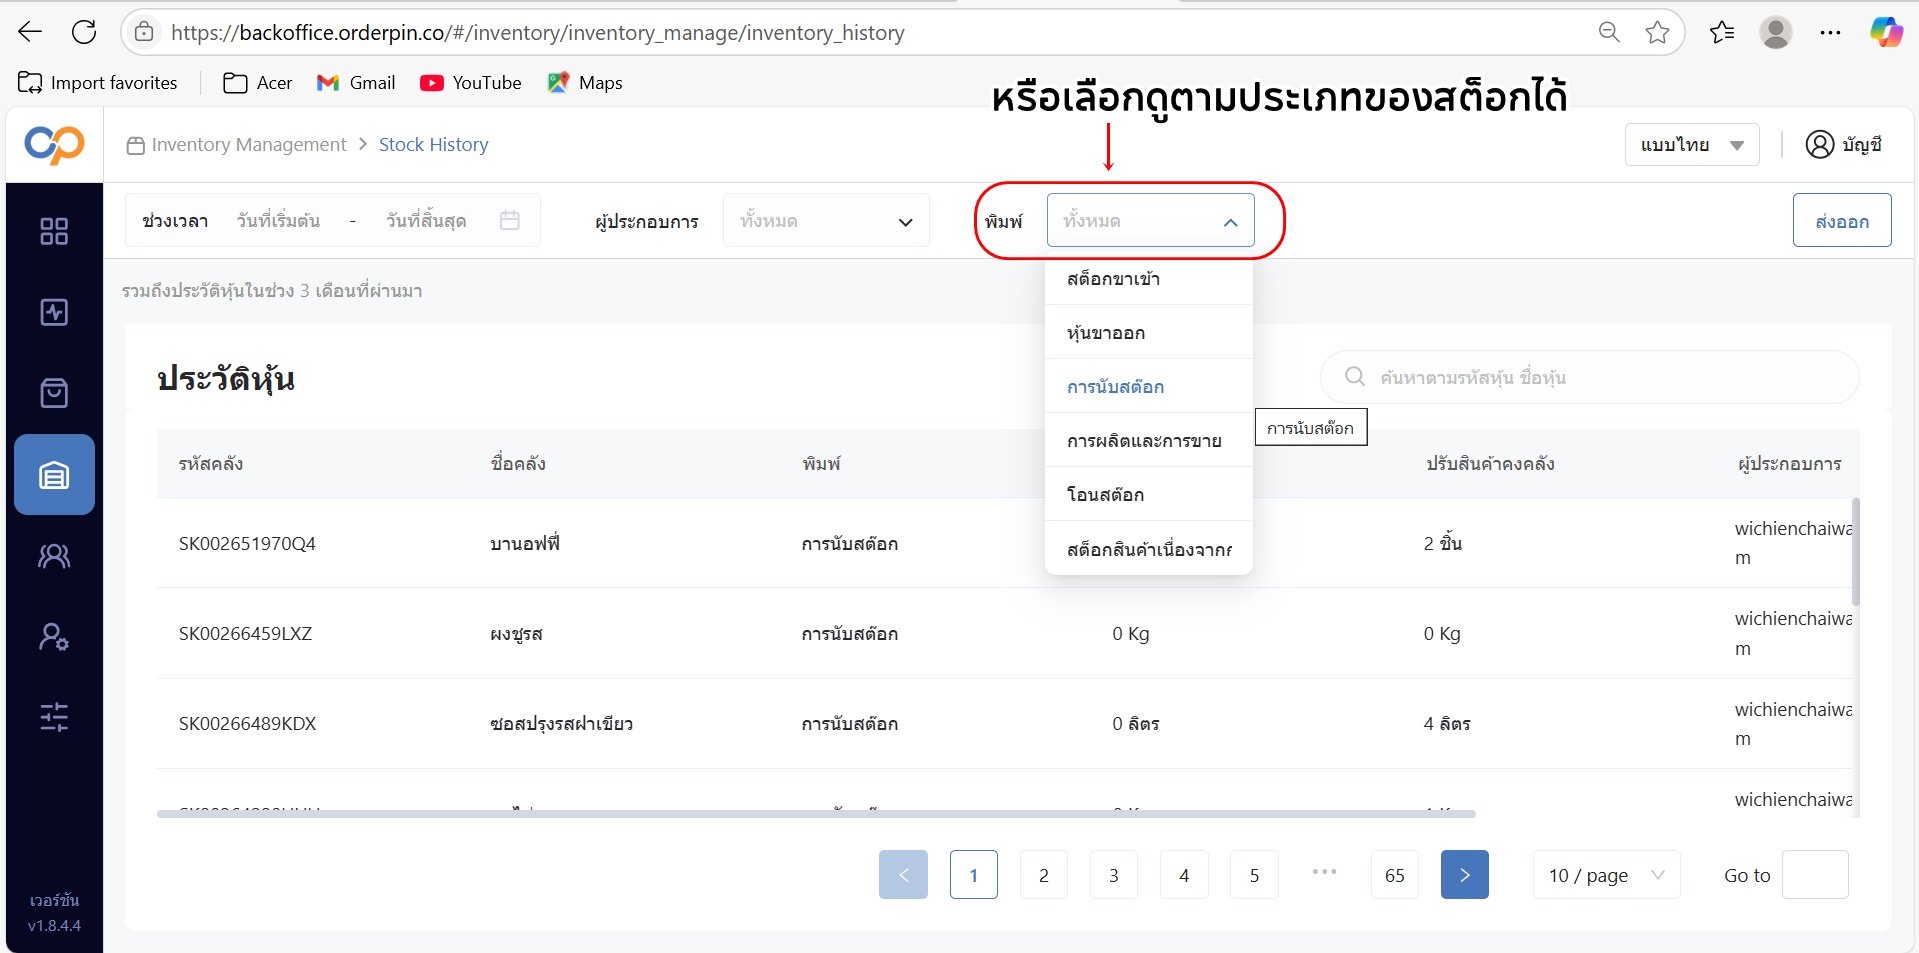The width and height of the screenshot is (1919, 953).
Task: Go to page 2
Action: (x=1043, y=875)
